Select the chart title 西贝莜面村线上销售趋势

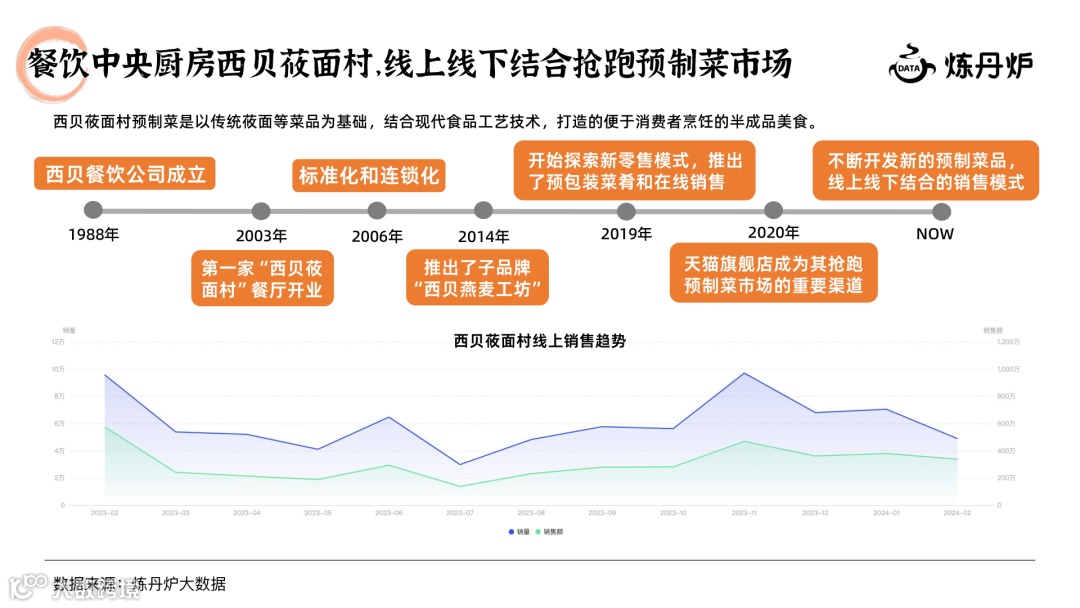pos(540,341)
